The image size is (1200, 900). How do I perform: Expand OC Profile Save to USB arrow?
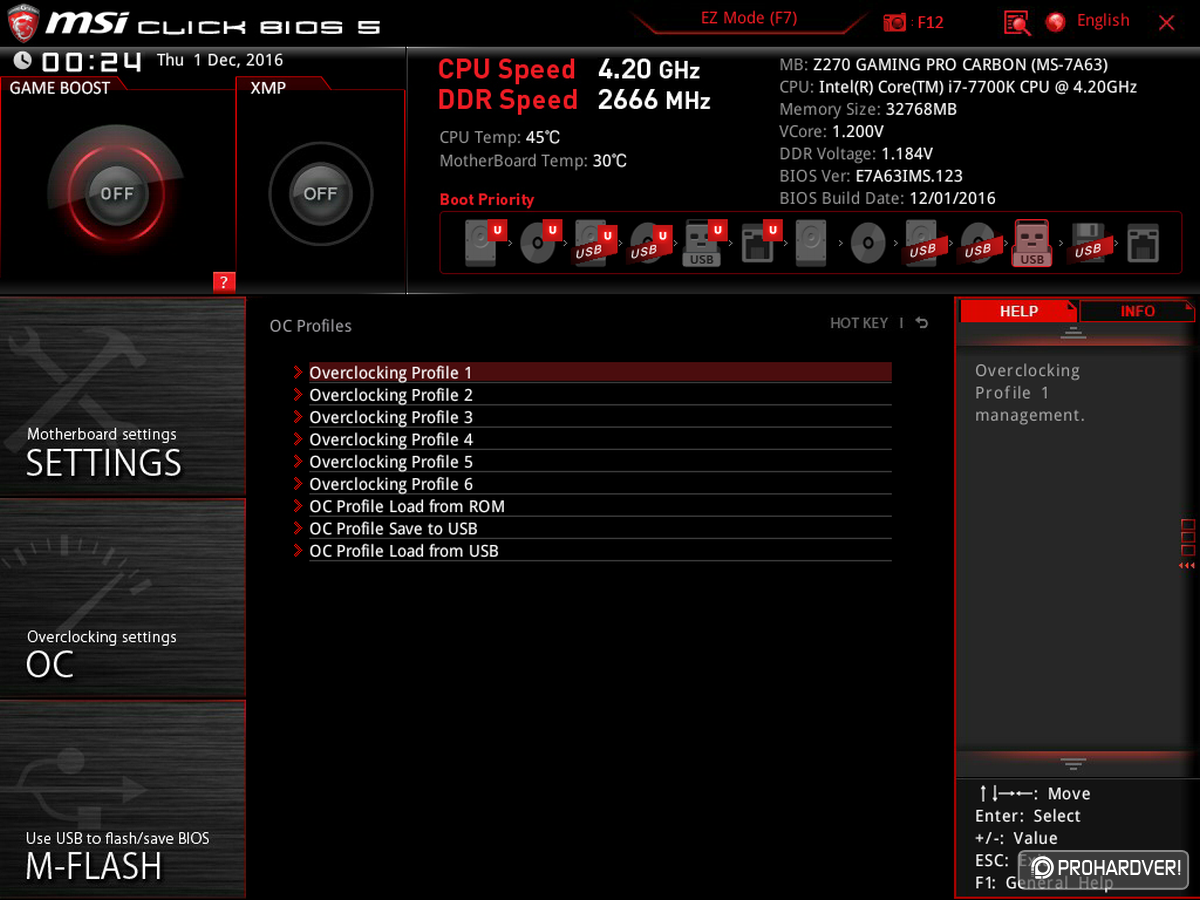(298, 528)
